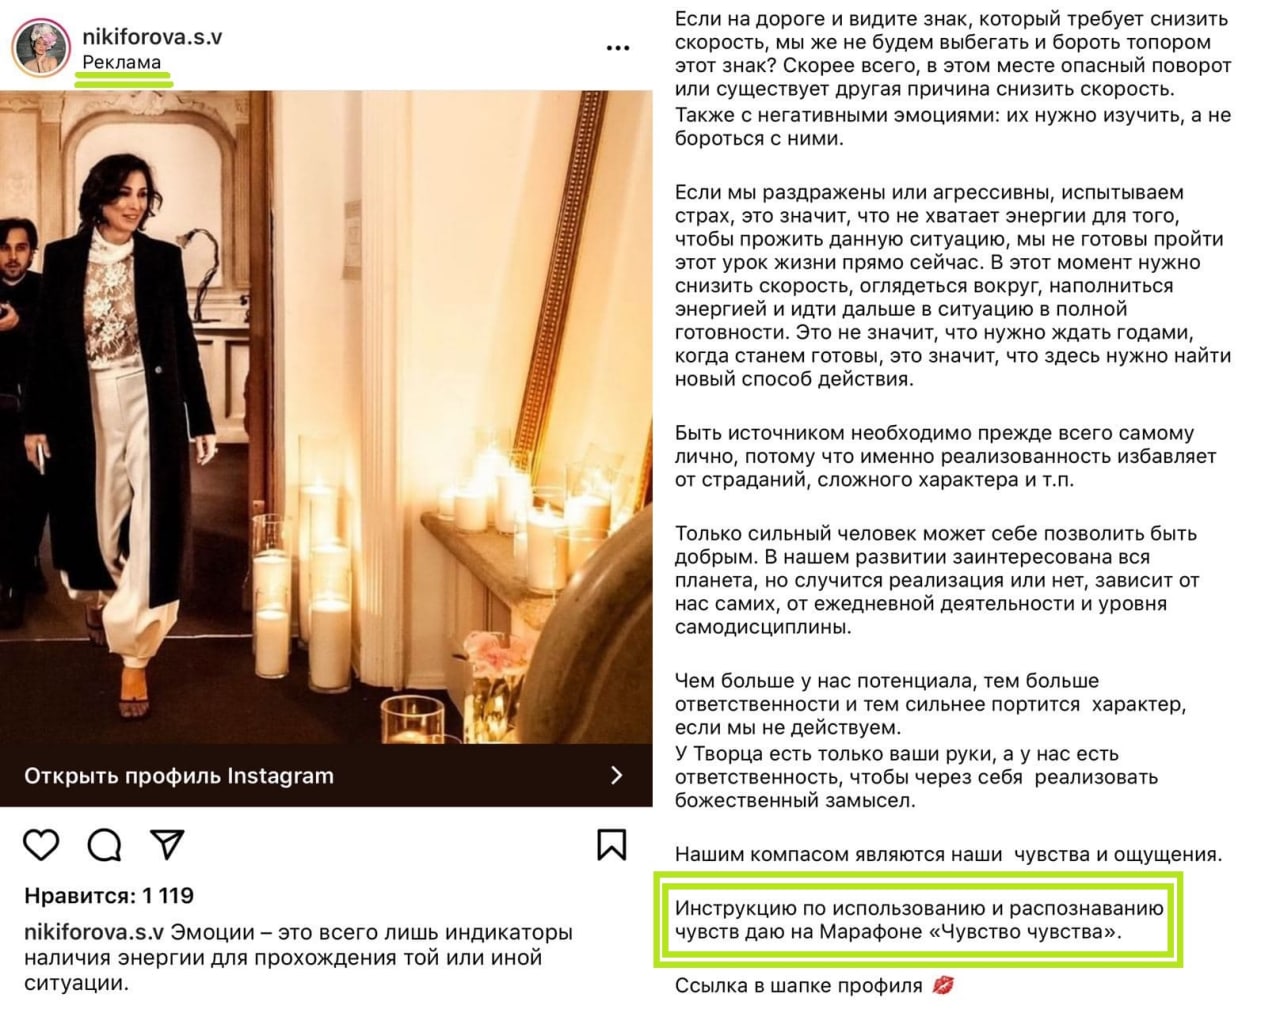Click paragraph beginning Только сильный человек
The height and width of the screenshot is (1013, 1280).
[936, 580]
